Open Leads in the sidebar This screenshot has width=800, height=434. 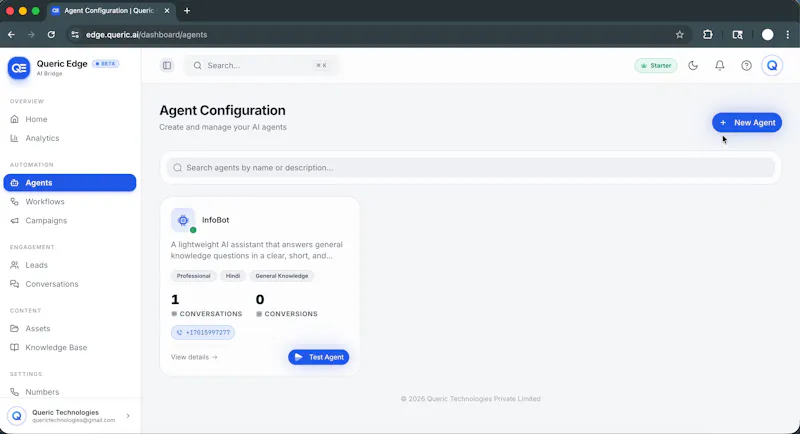pyautogui.click(x=70, y=265)
